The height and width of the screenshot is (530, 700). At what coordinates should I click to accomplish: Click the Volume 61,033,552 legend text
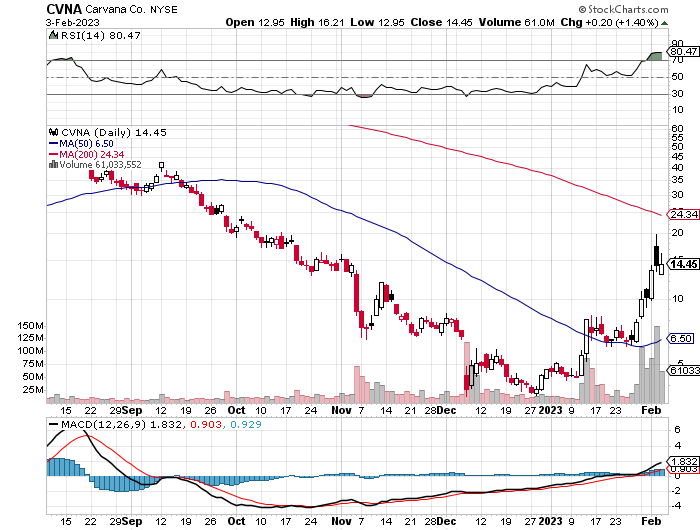[x=100, y=165]
